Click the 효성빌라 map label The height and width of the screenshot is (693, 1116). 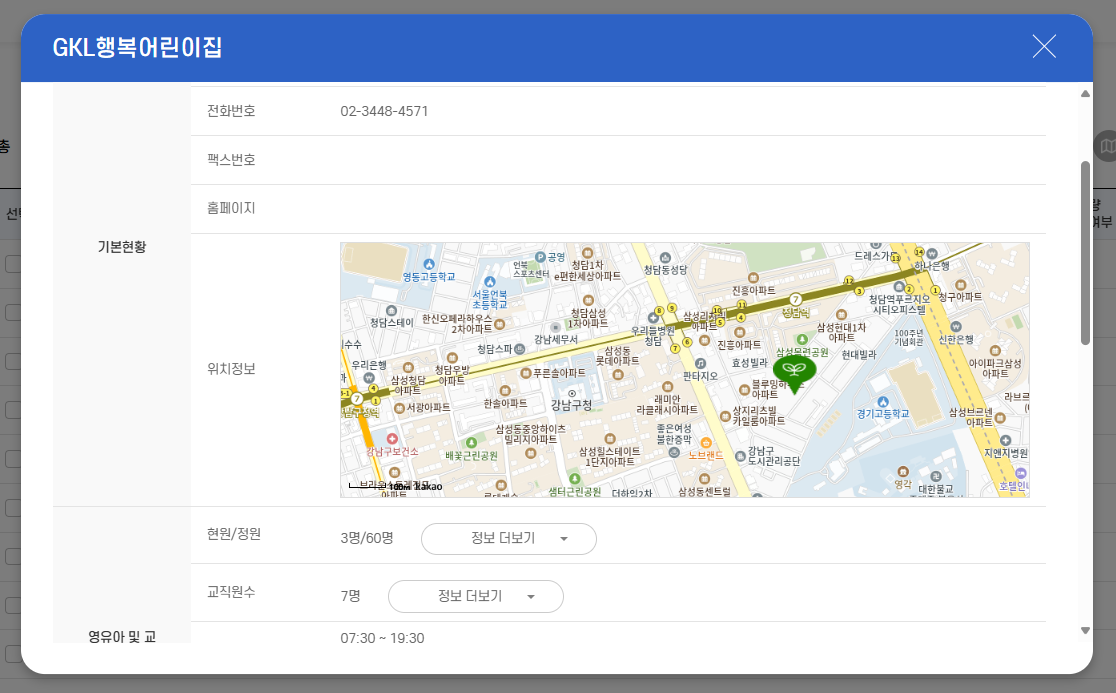pos(750,363)
